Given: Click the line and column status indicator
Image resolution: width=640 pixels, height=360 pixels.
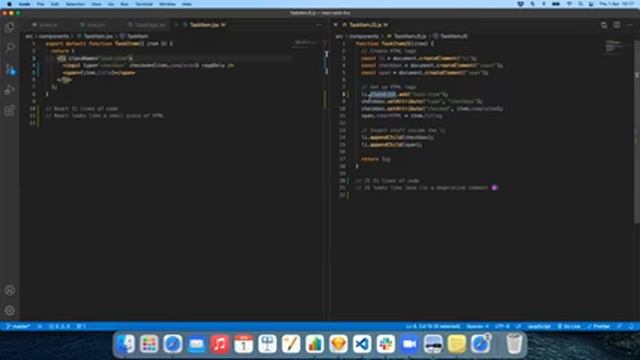Looking at the screenshot, I should click(433, 327).
